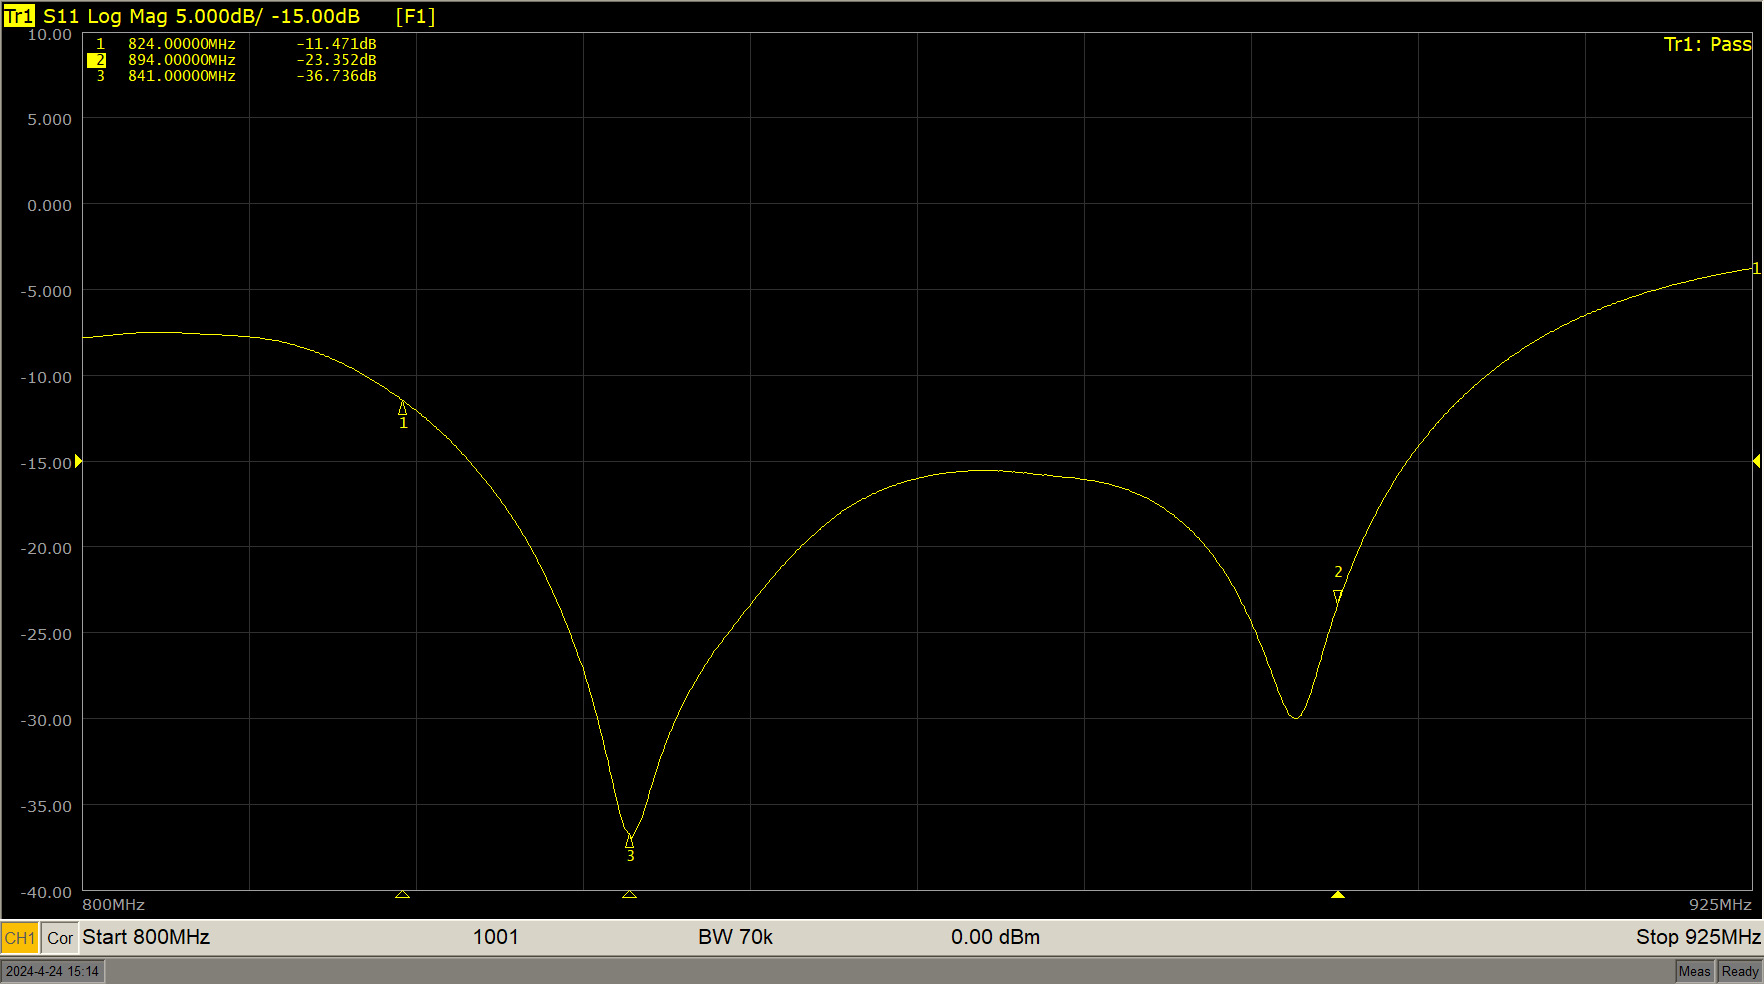Click the Meas status indicator
Image resolution: width=1764 pixels, height=984 pixels.
tap(1694, 971)
